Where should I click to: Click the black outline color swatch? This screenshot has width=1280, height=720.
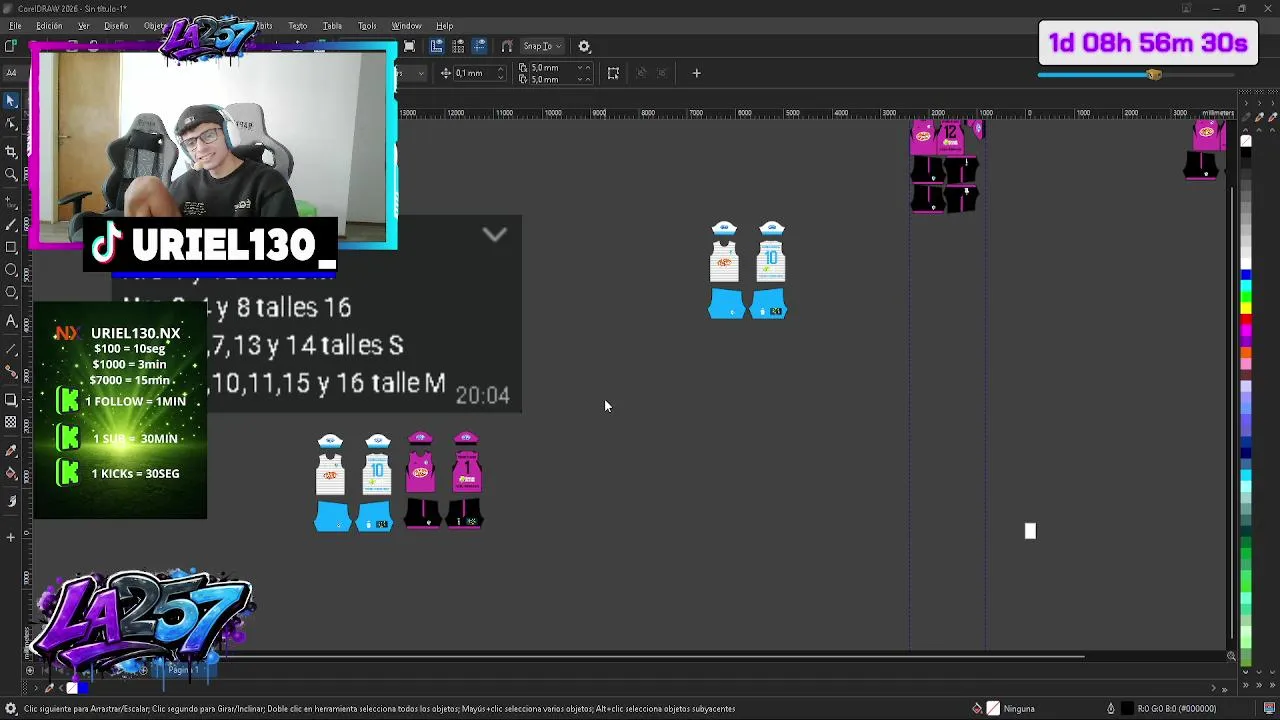(x=1127, y=709)
